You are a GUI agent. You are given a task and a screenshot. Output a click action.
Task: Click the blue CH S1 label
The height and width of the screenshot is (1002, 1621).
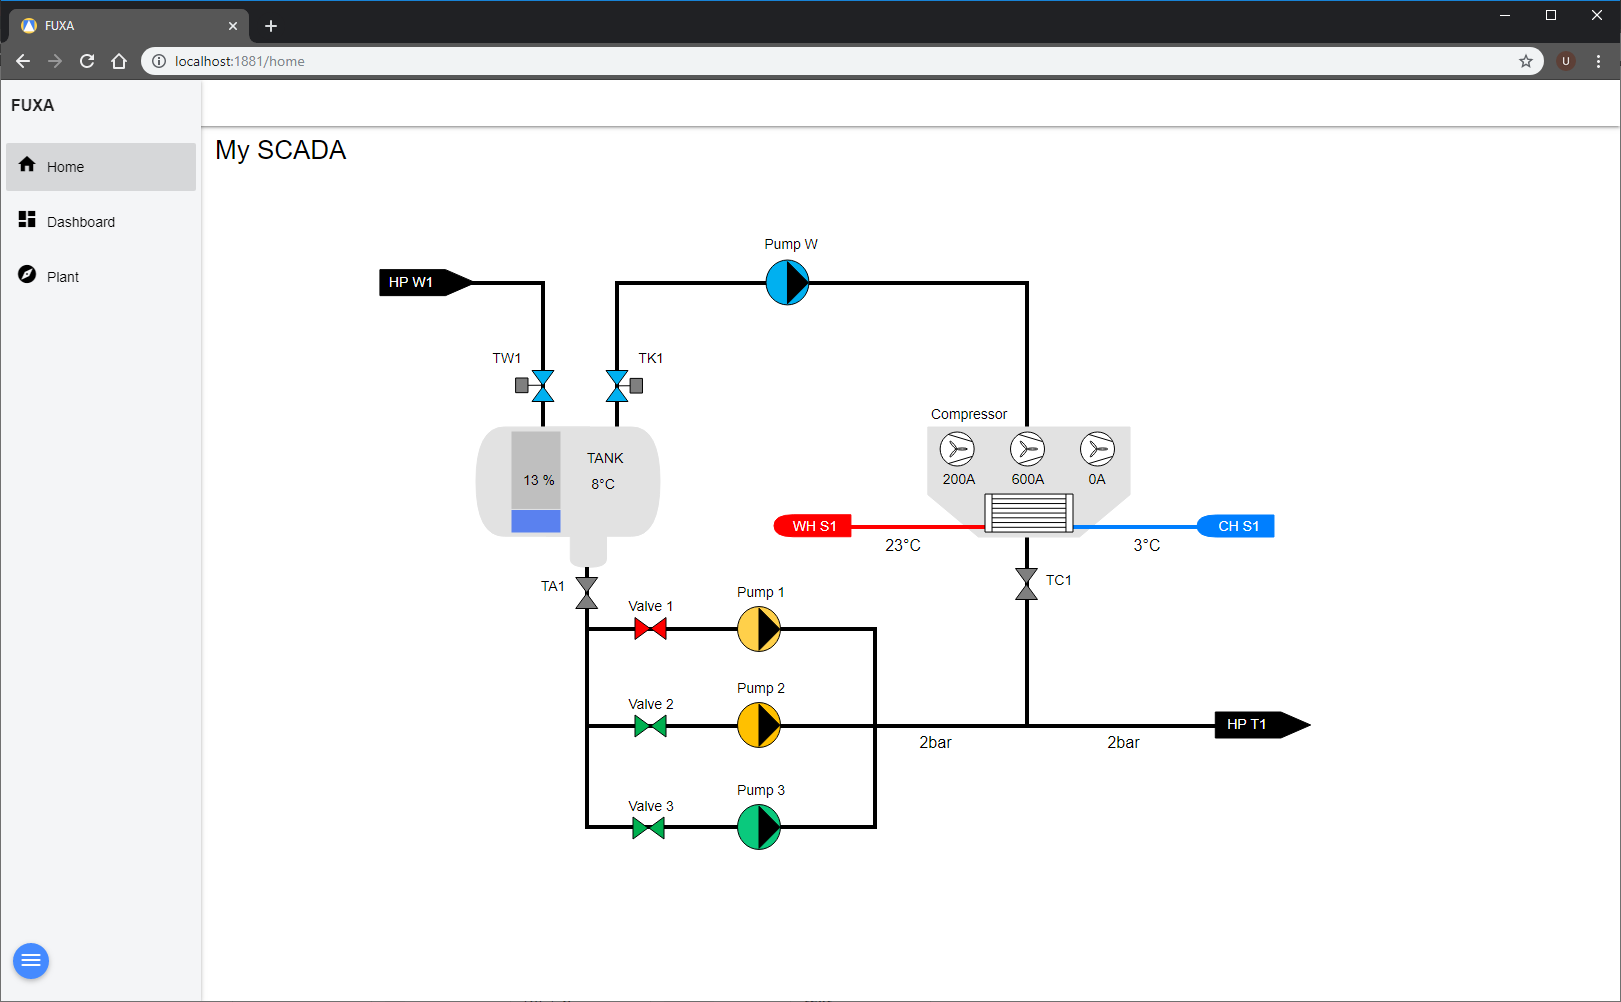1237,526
